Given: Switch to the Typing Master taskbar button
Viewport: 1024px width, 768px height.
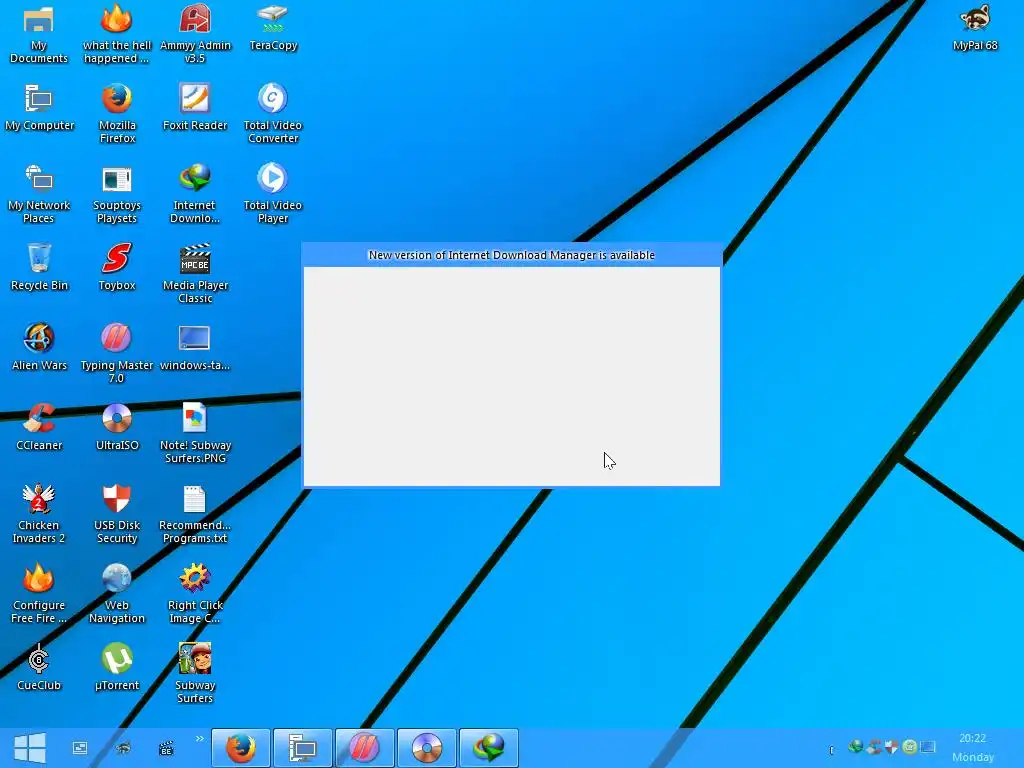Looking at the screenshot, I should click(x=364, y=748).
